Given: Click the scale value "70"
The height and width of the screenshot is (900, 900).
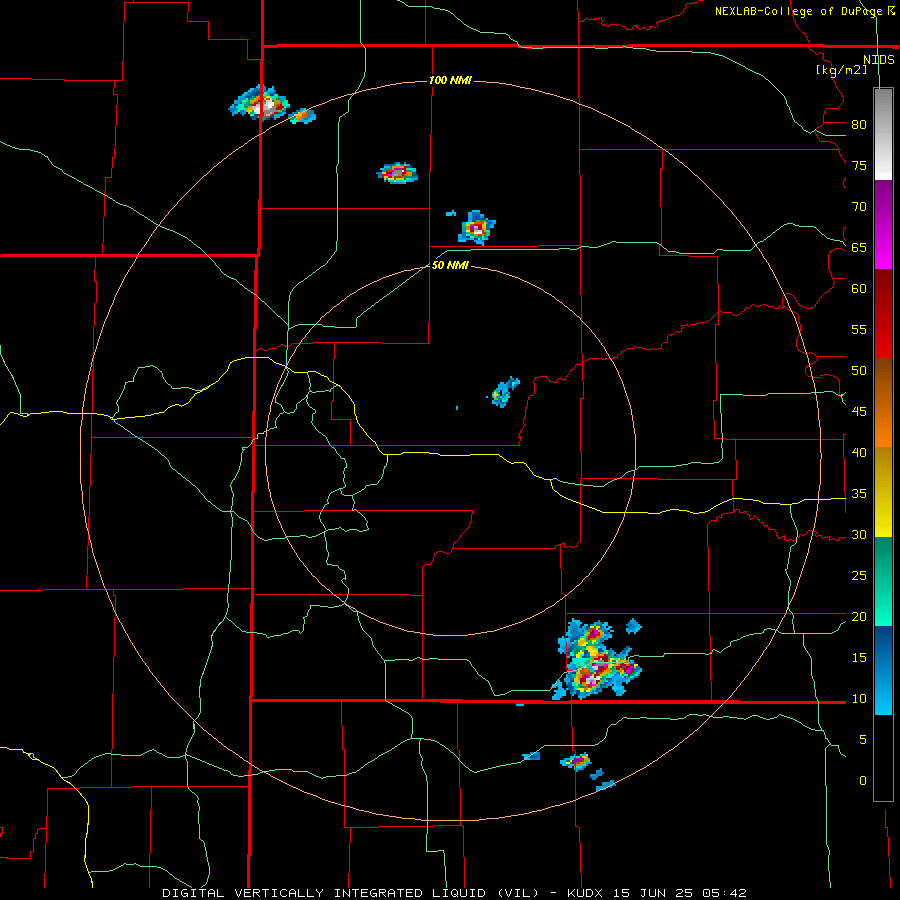Looking at the screenshot, I should click(x=859, y=207).
